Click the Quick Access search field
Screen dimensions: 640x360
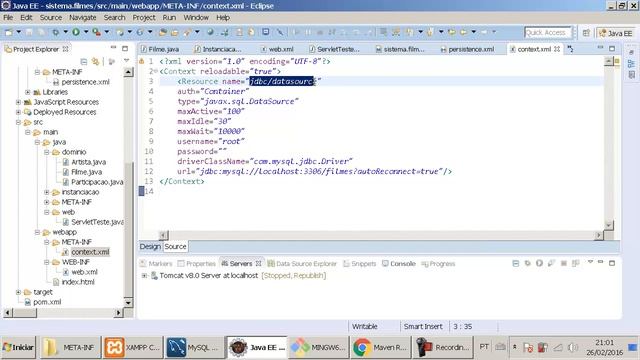click(x=548, y=32)
